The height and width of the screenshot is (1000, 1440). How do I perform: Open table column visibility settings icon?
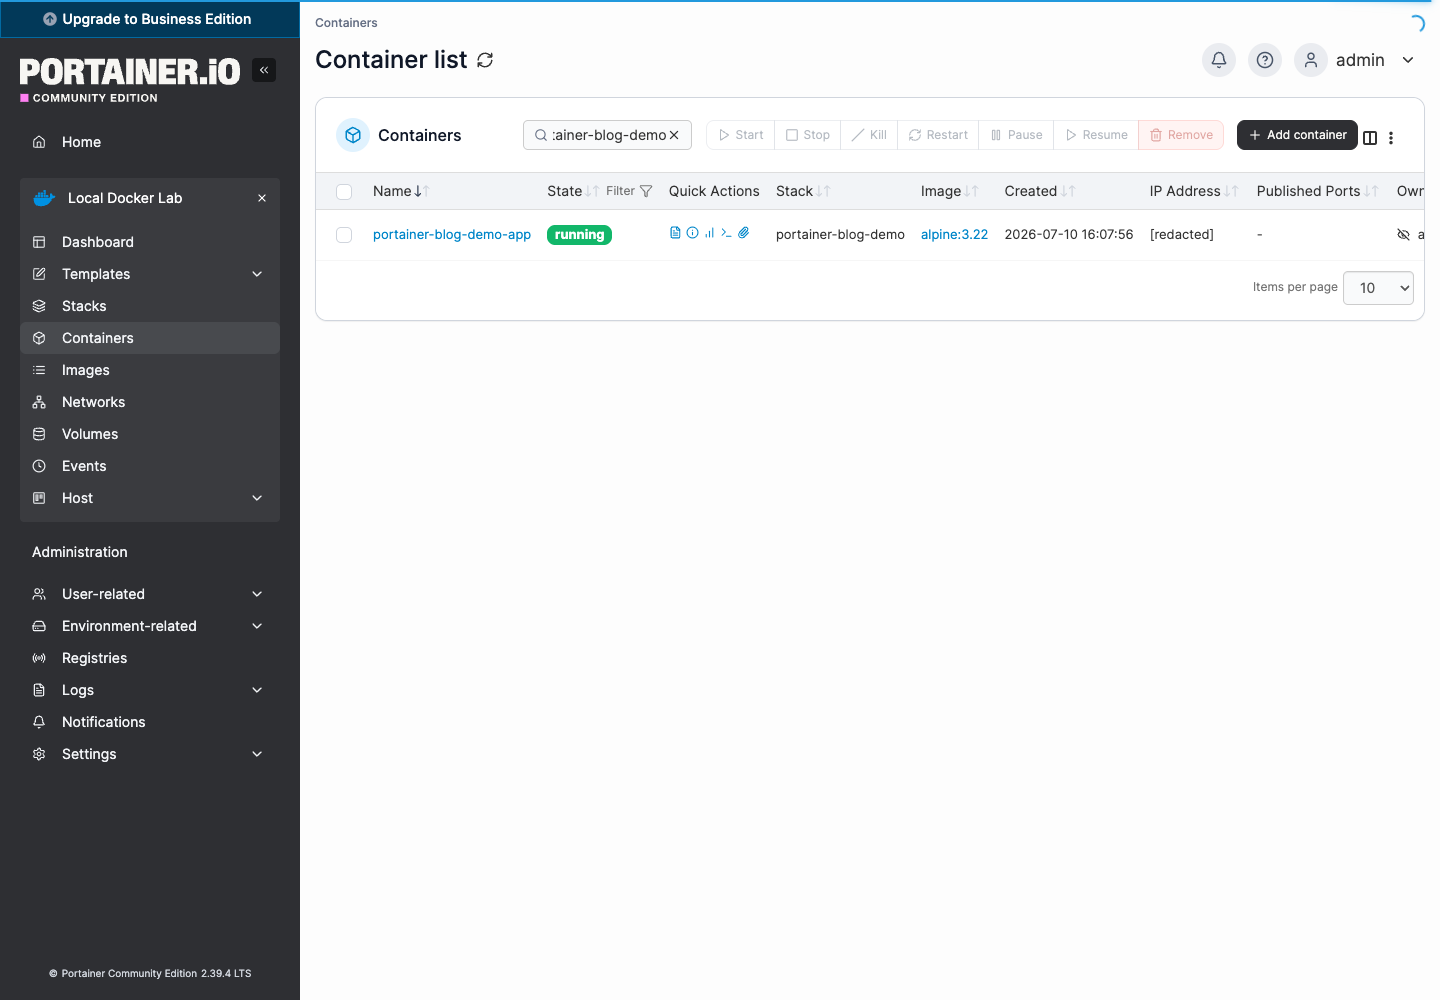pyautogui.click(x=1370, y=138)
